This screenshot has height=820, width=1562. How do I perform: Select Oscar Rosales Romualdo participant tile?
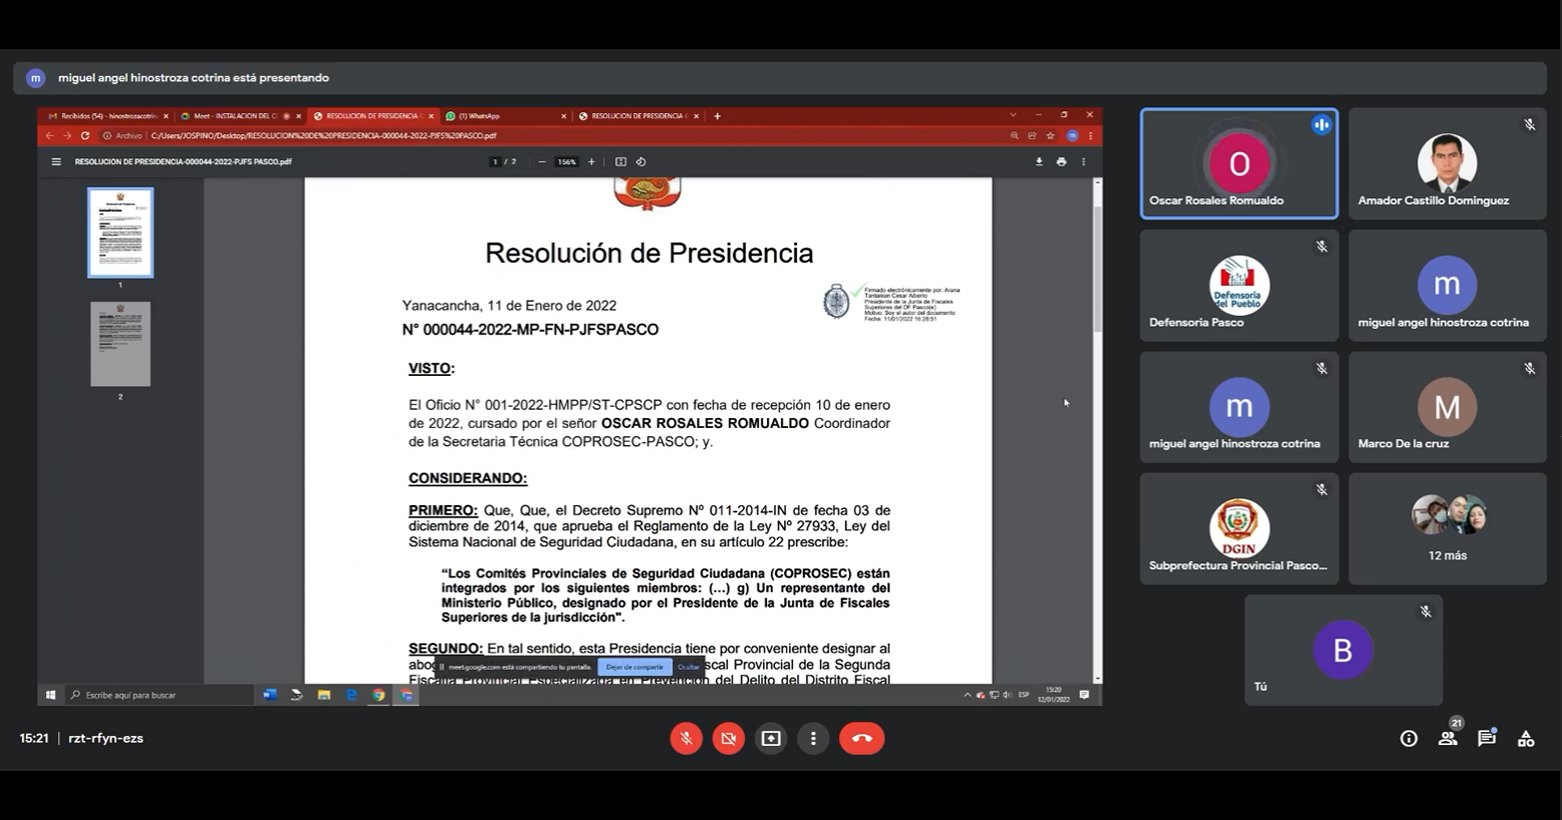point(1239,163)
